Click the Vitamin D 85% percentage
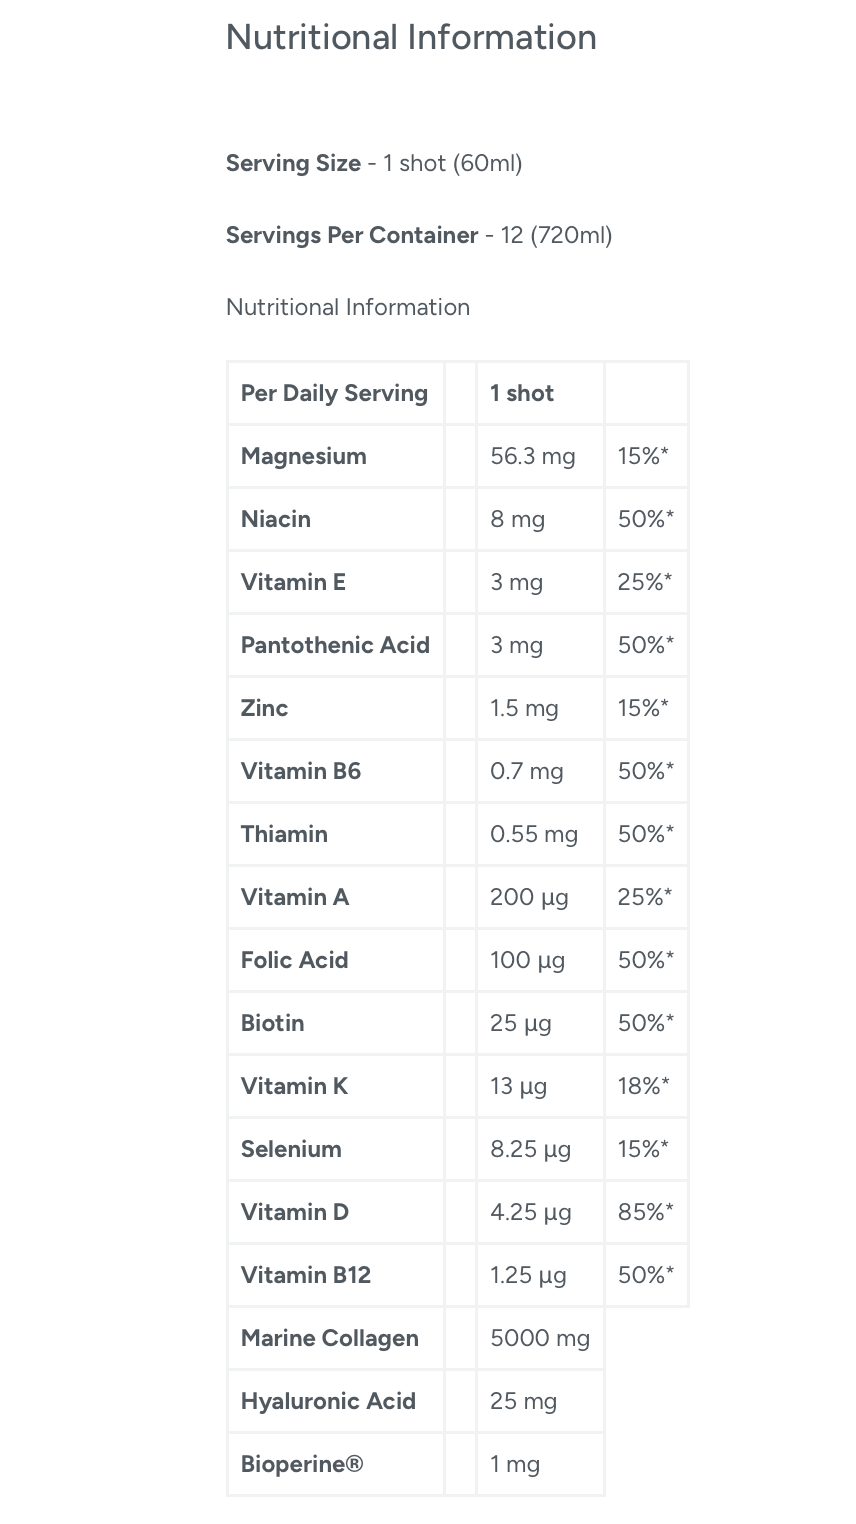The height and width of the screenshot is (1524, 856). click(645, 1212)
